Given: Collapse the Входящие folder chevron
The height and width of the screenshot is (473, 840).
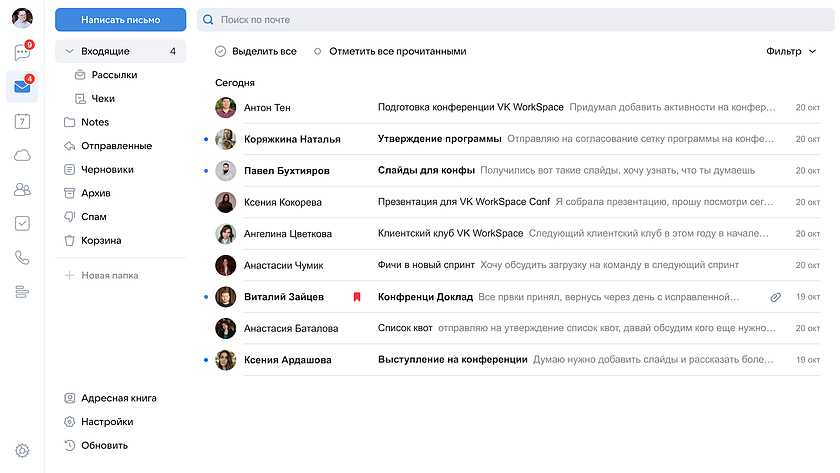Looking at the screenshot, I should point(69,51).
